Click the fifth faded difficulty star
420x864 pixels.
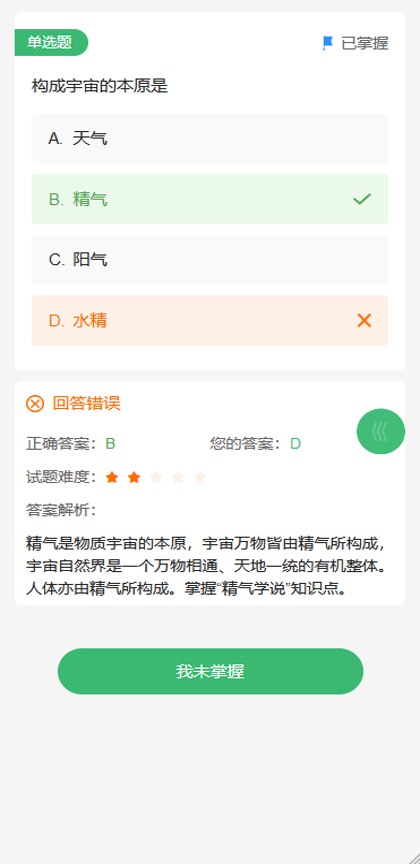point(200,477)
